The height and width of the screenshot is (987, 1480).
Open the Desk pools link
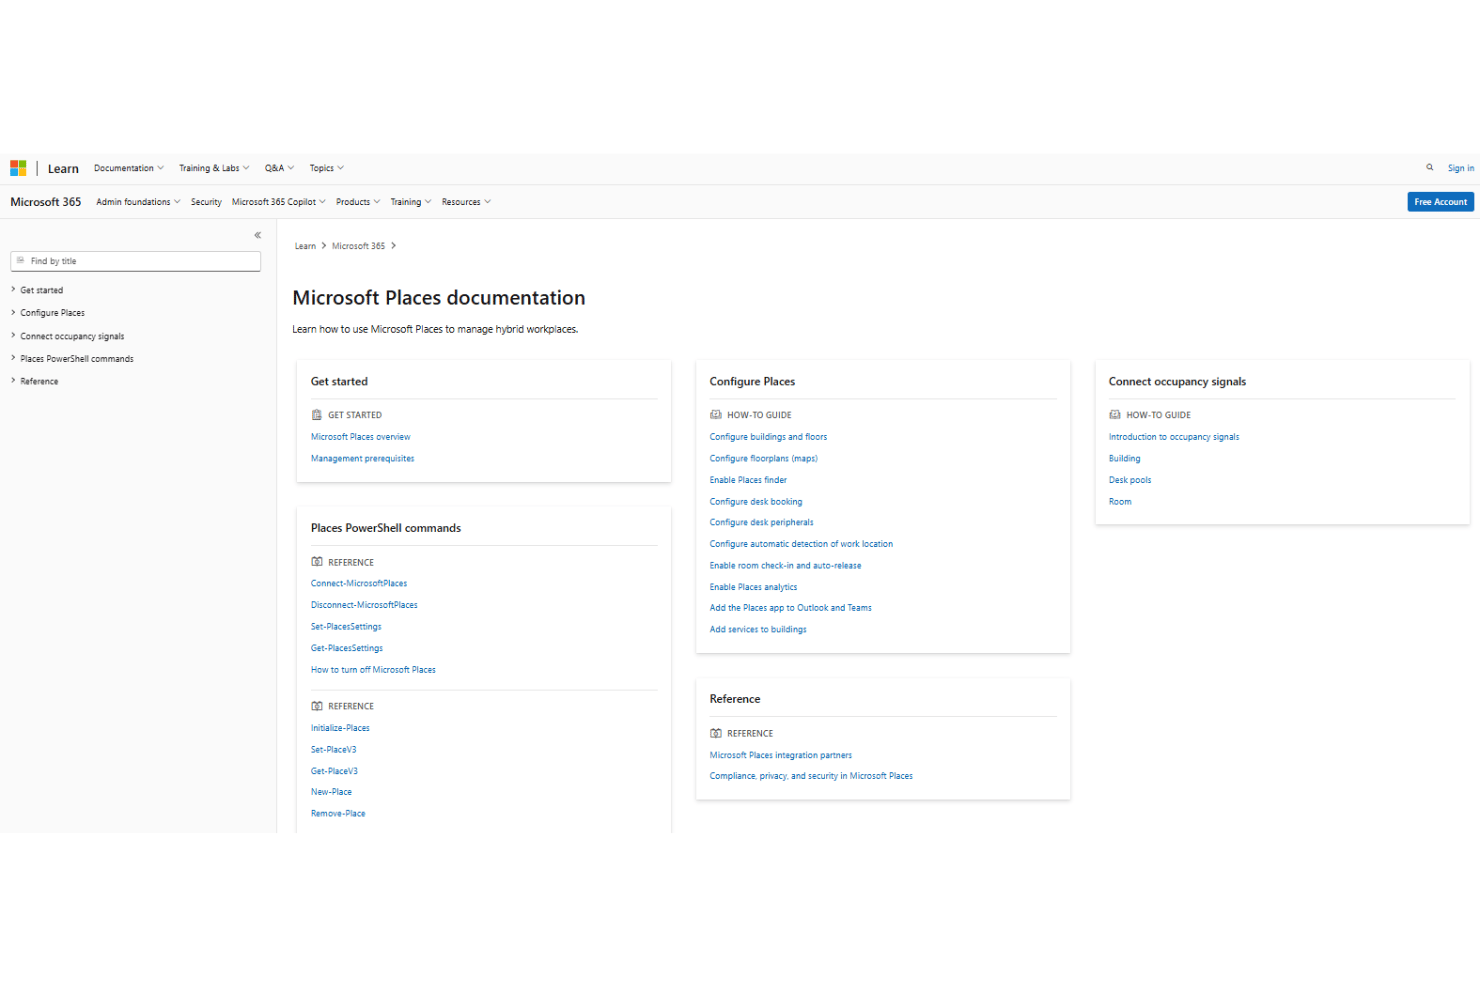coord(1130,480)
